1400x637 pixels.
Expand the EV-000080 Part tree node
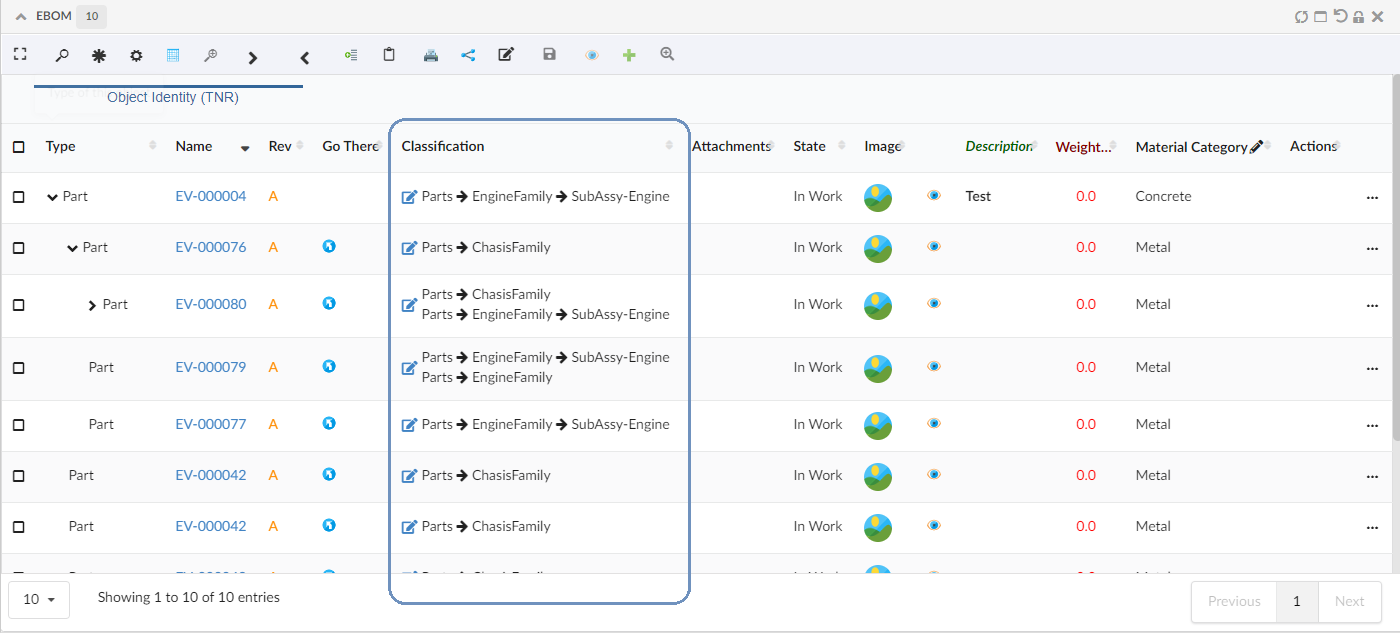pyautogui.click(x=92, y=305)
